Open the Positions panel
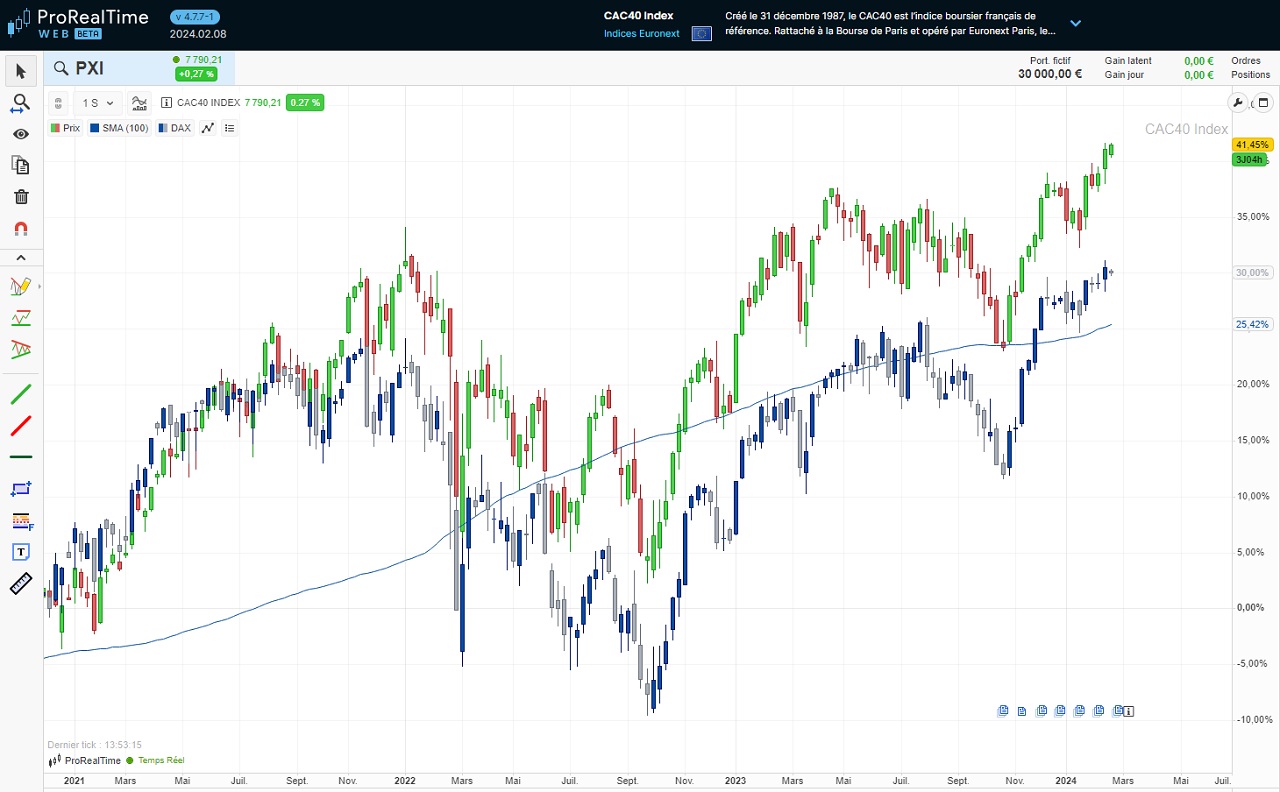This screenshot has width=1280, height=792. click(x=1251, y=75)
